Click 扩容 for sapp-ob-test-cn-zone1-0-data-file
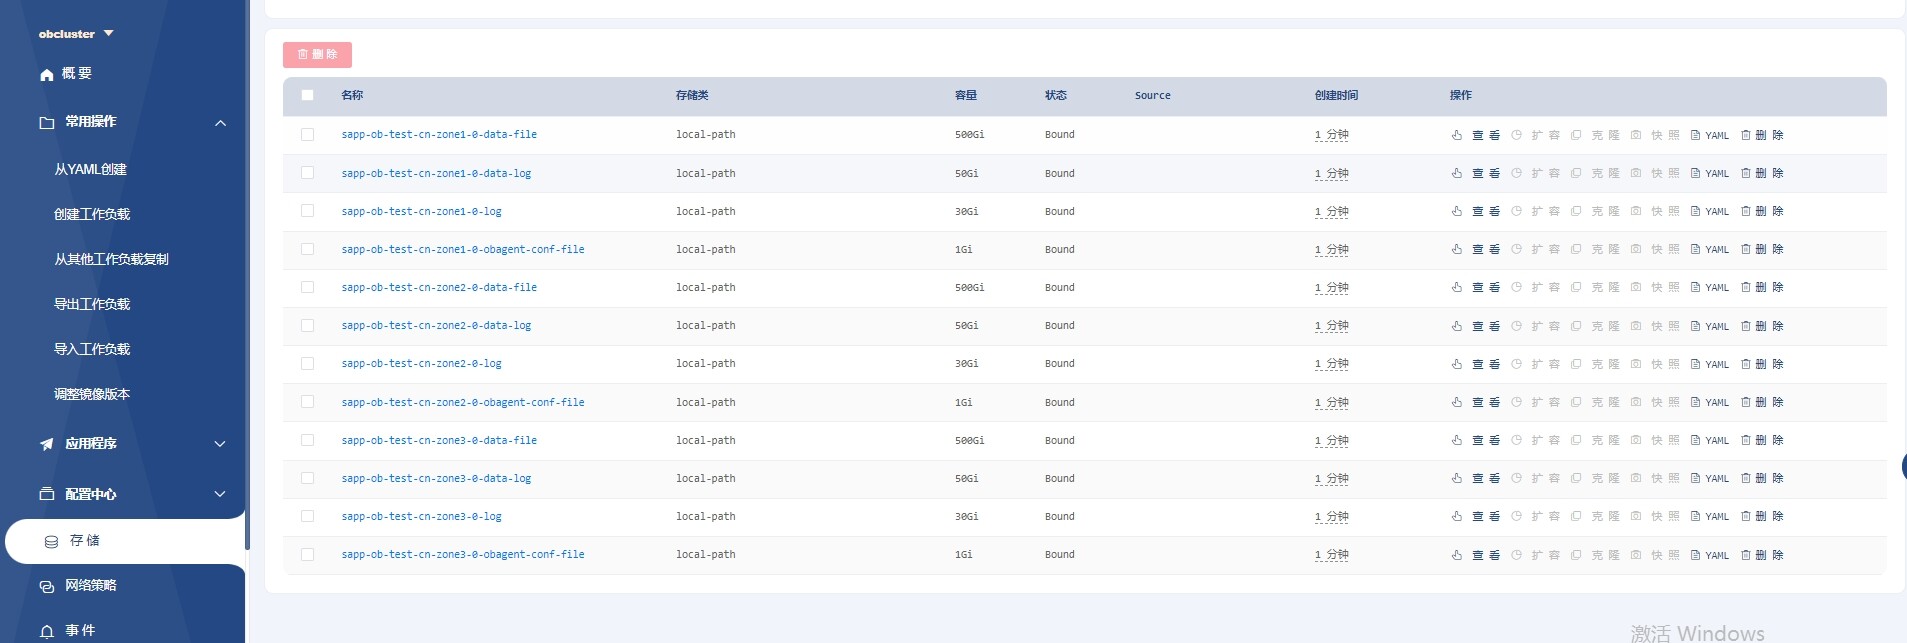Screen dimensions: 1907x643 point(1536,135)
